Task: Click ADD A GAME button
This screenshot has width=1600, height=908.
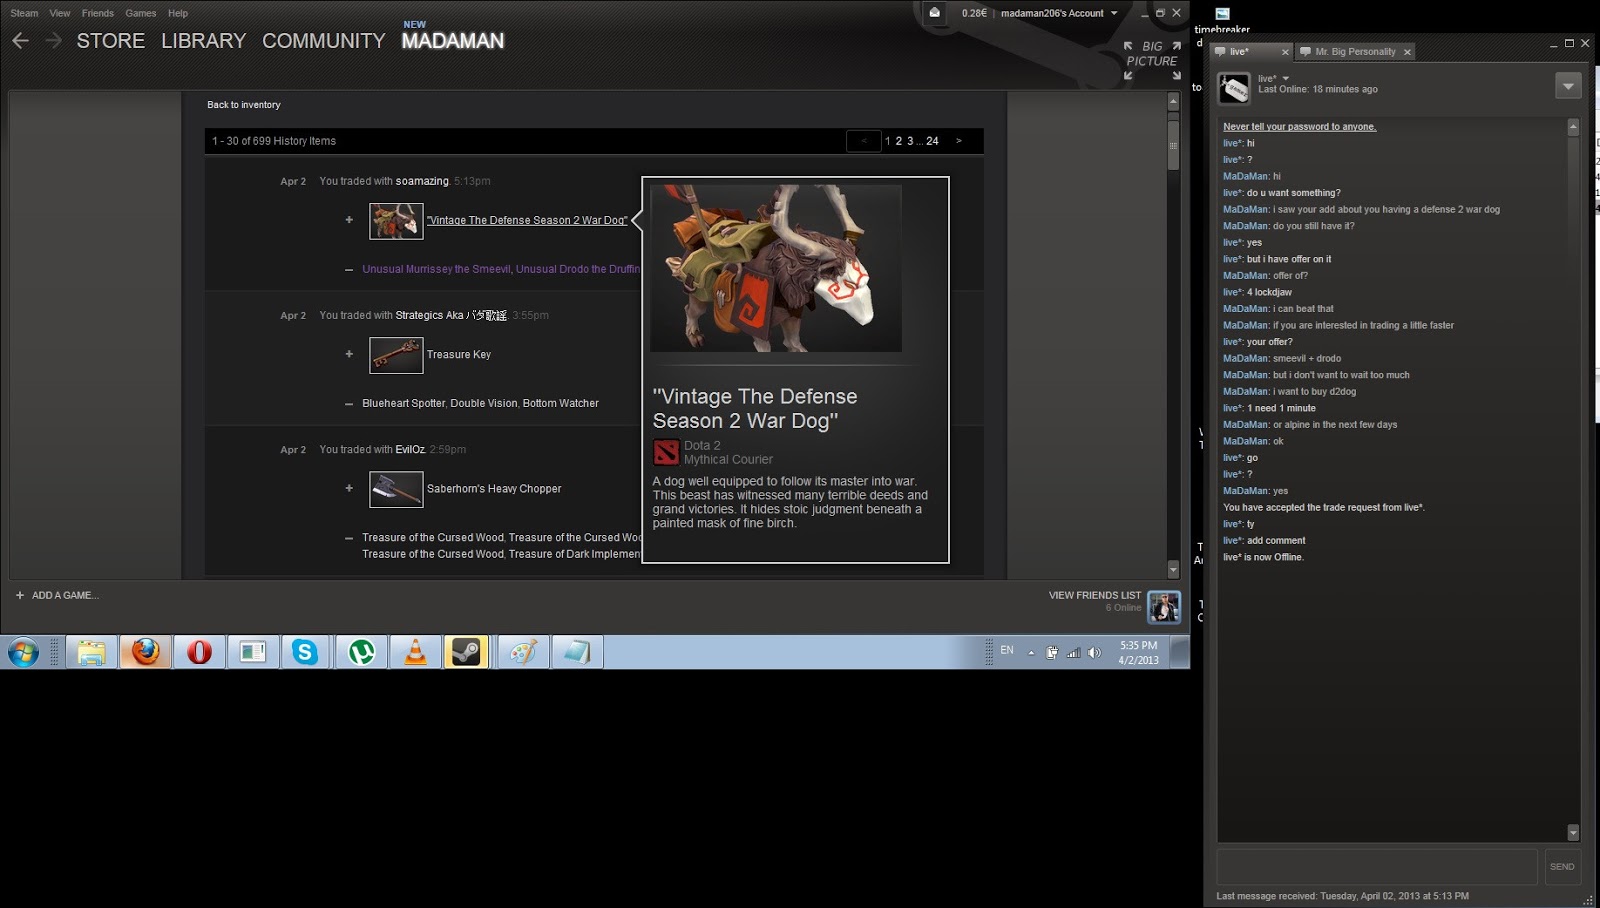Action: tap(57, 595)
